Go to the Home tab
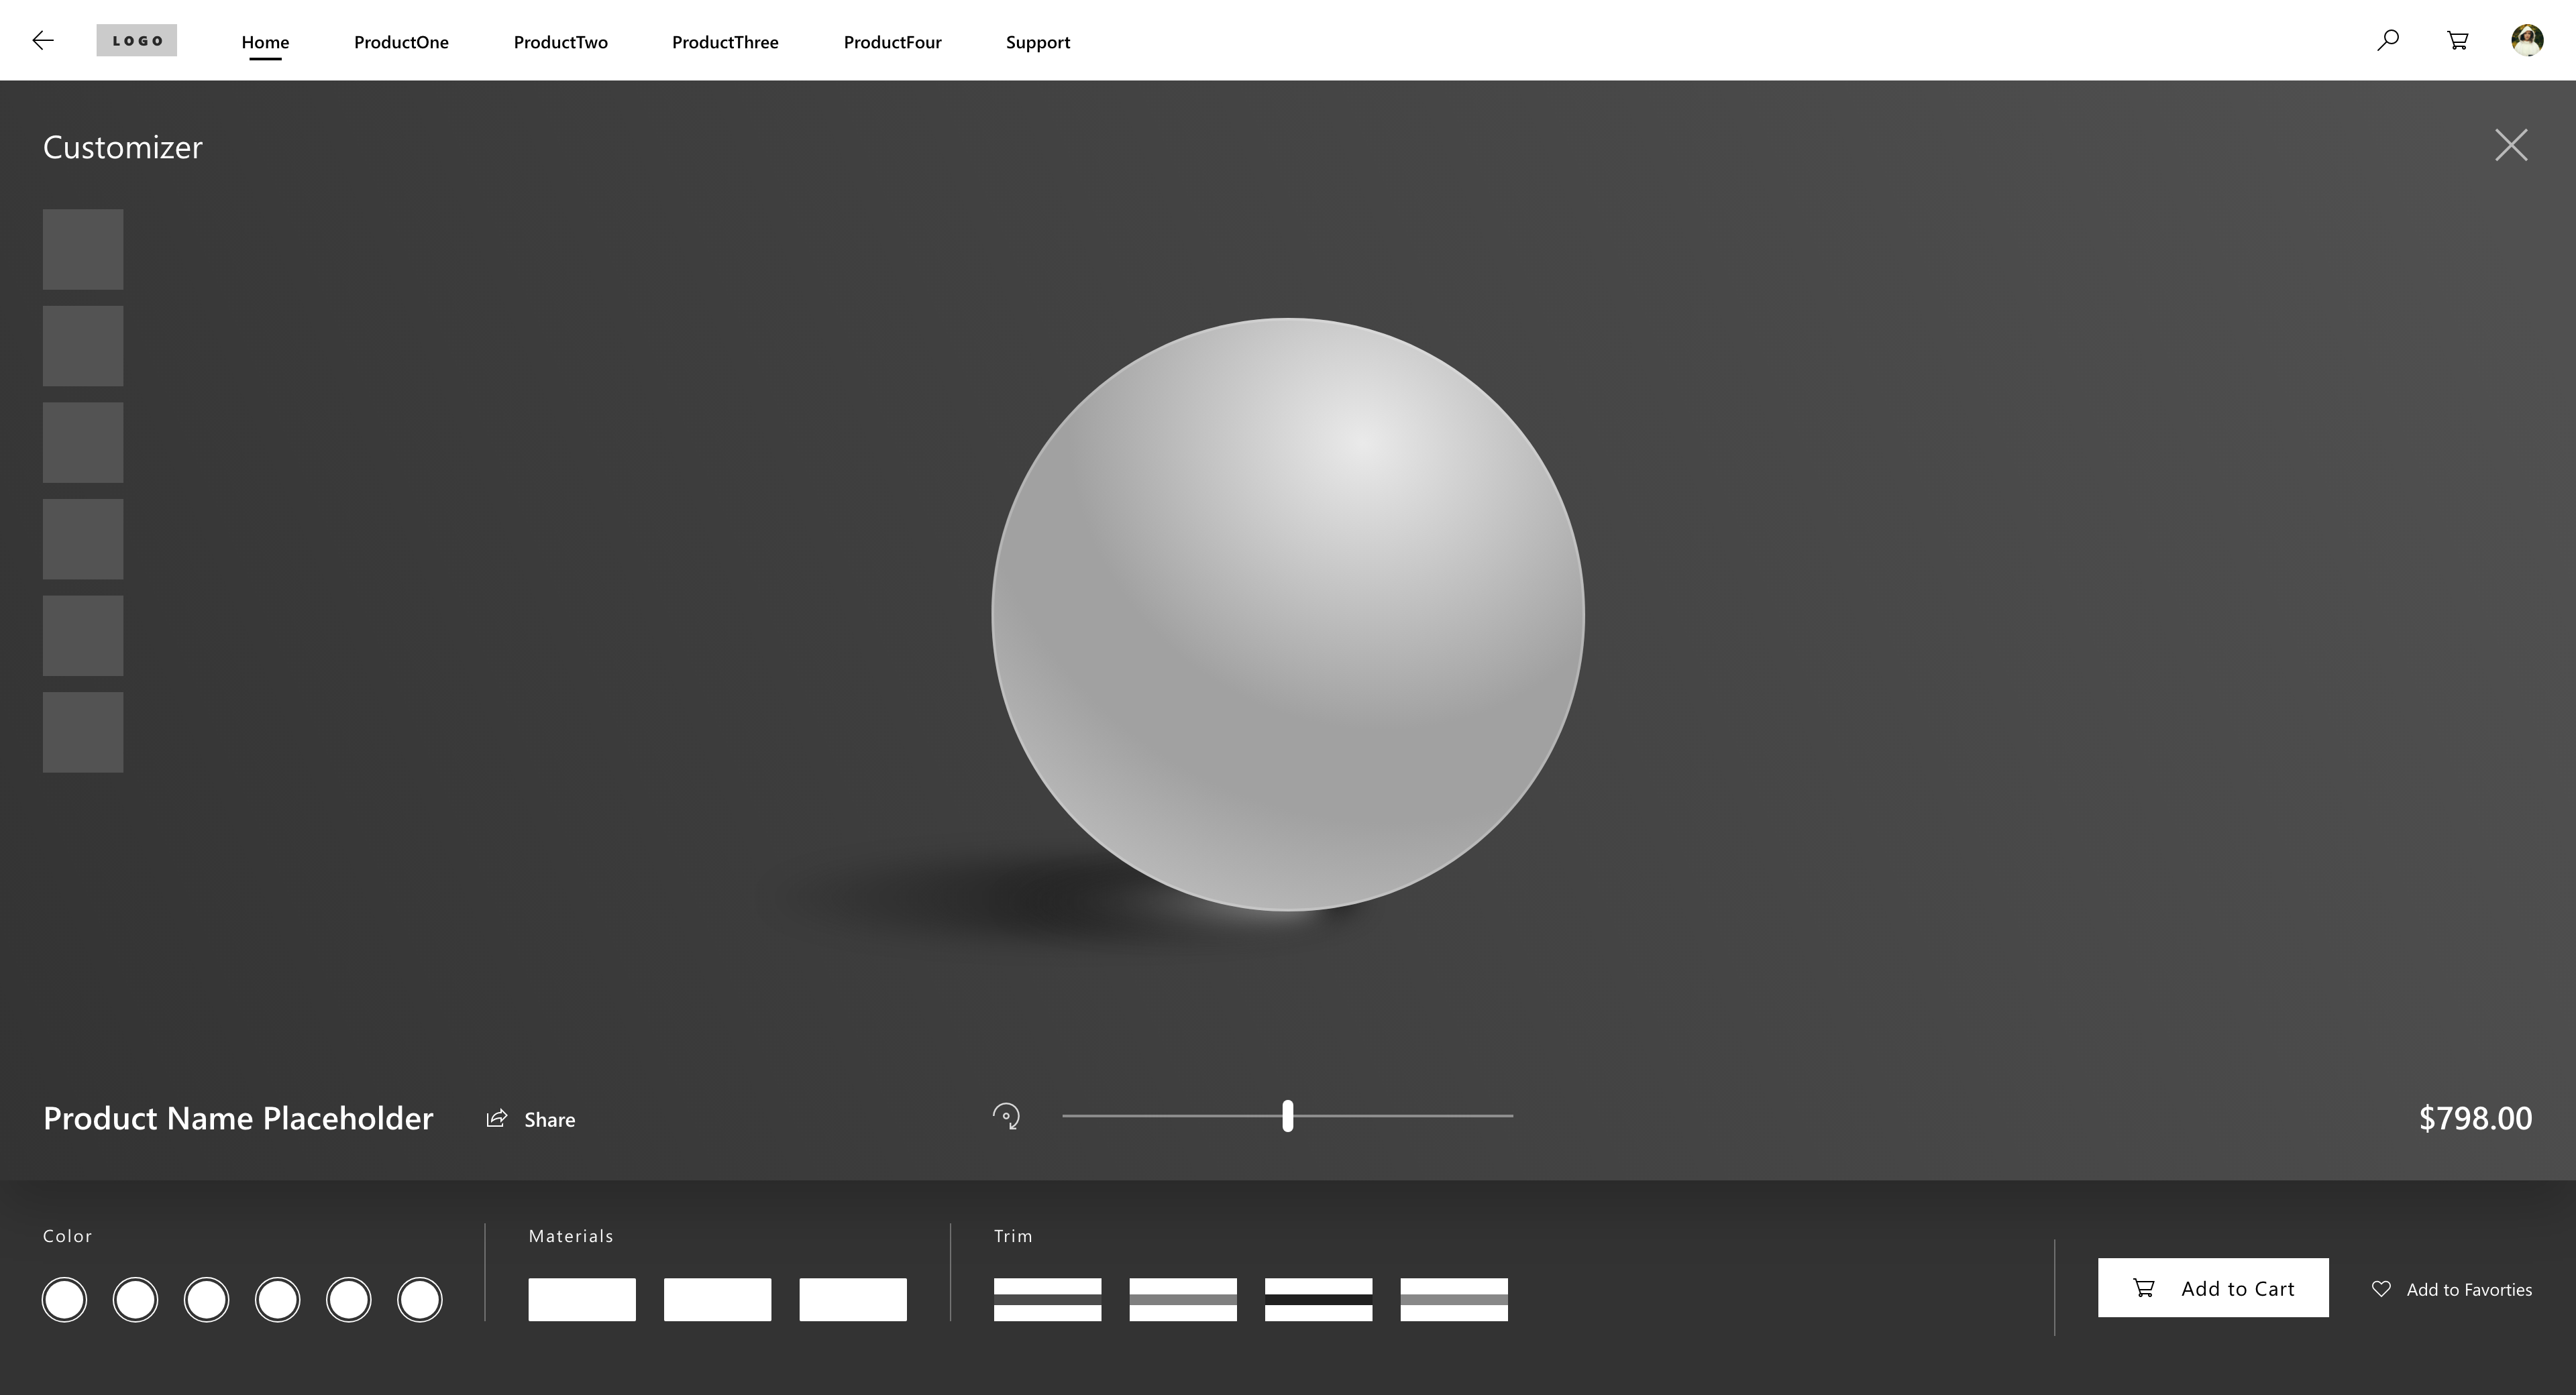 (265, 42)
